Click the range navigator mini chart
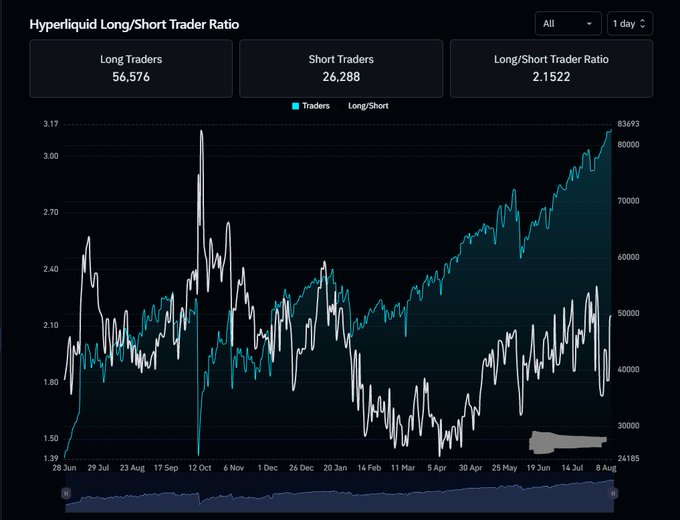 point(340,493)
